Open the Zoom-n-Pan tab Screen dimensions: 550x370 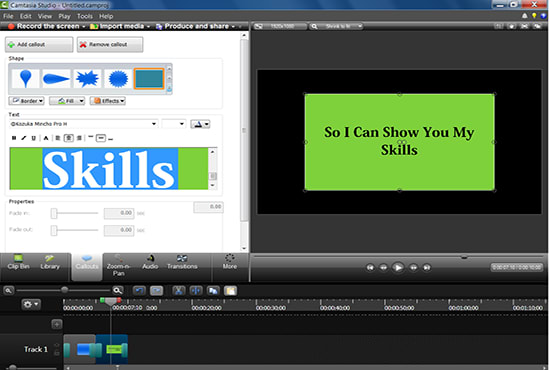[118, 265]
